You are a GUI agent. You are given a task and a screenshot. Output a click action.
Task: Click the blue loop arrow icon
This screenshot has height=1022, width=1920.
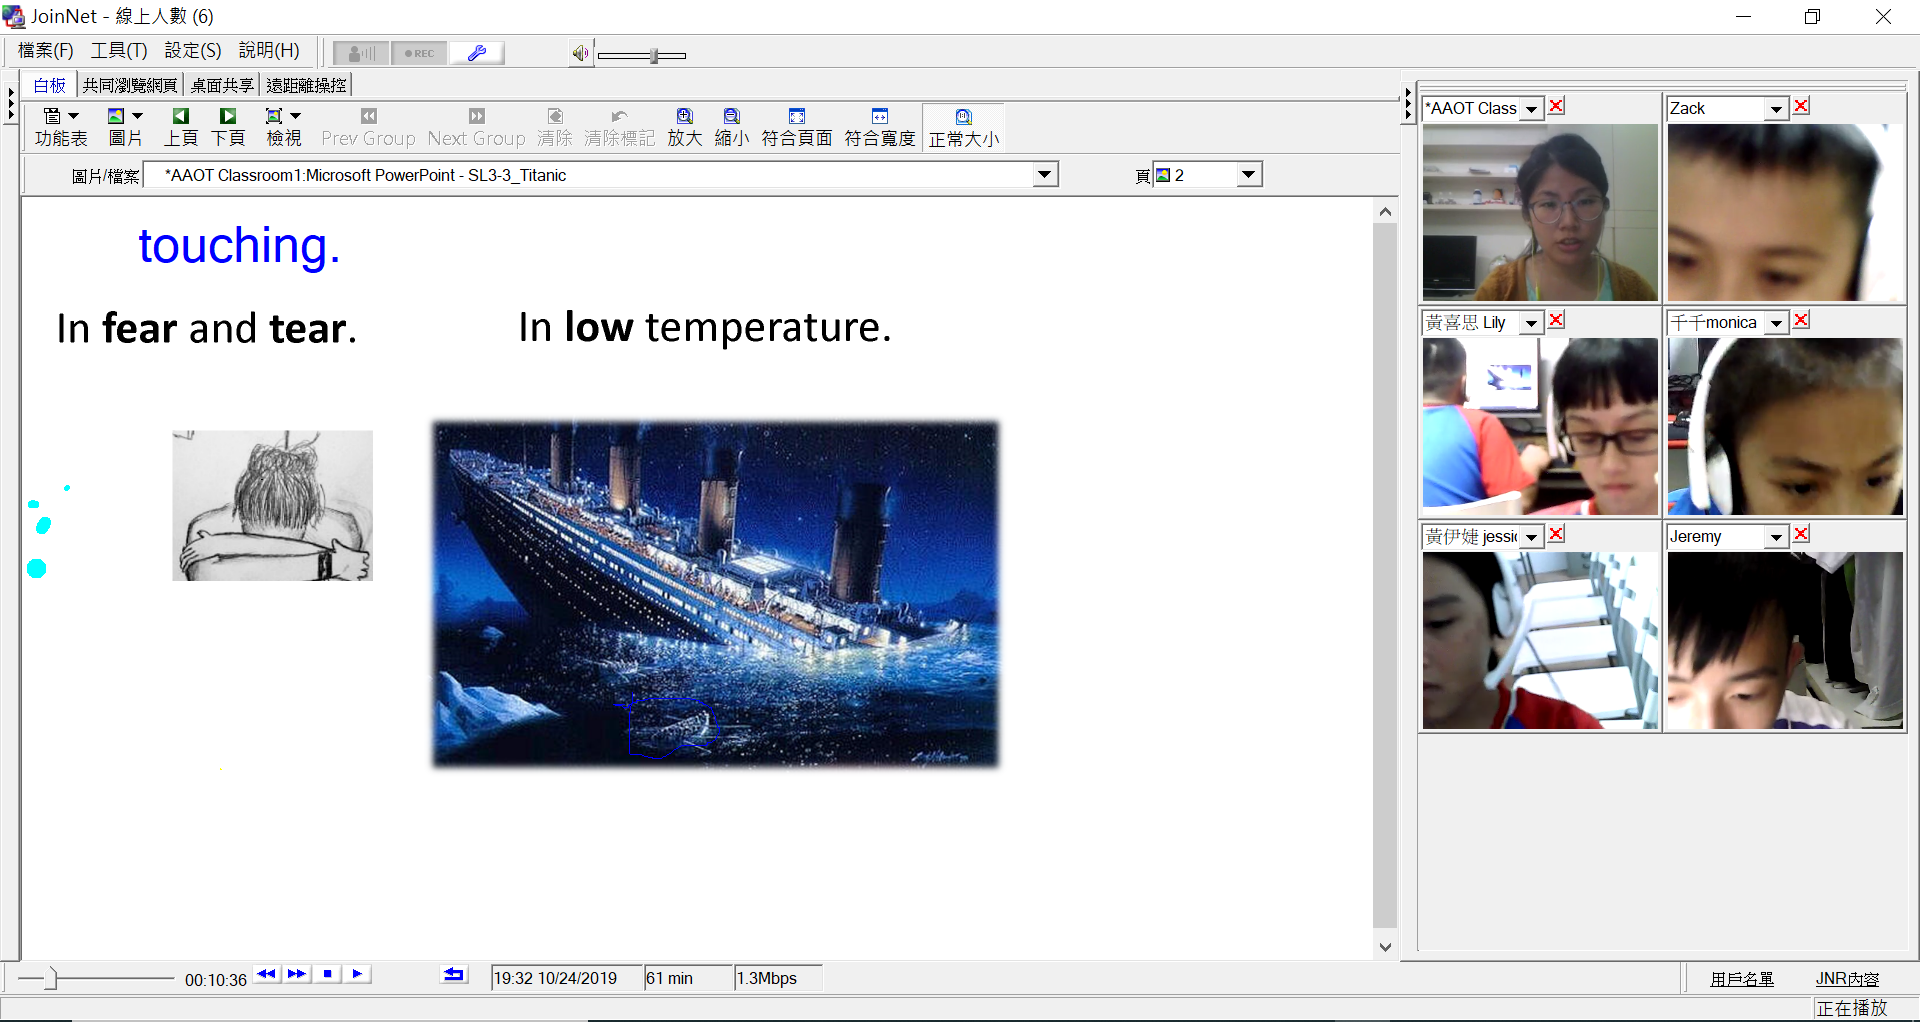click(454, 975)
